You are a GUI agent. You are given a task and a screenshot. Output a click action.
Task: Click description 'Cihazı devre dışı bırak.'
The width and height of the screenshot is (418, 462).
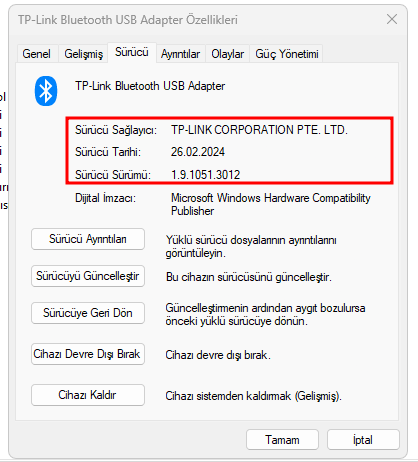point(218,355)
